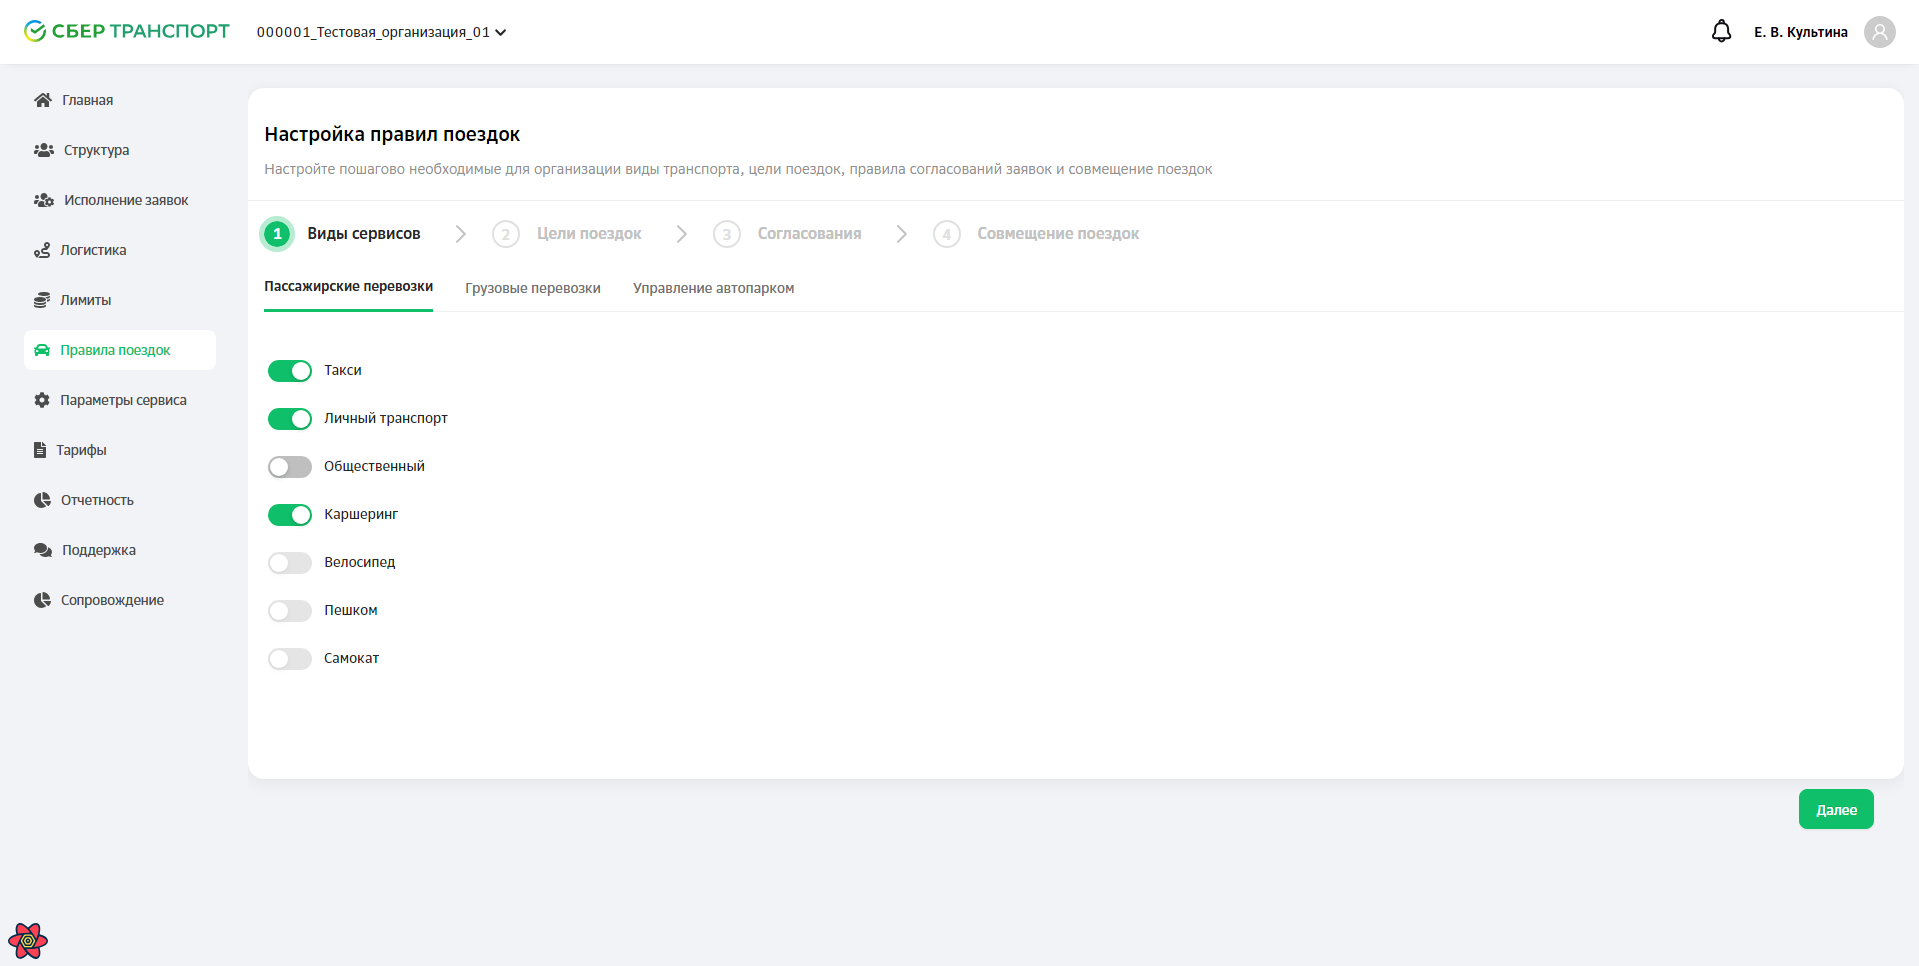Open the notifications bell
The image size is (1919, 966).
[x=1721, y=32]
